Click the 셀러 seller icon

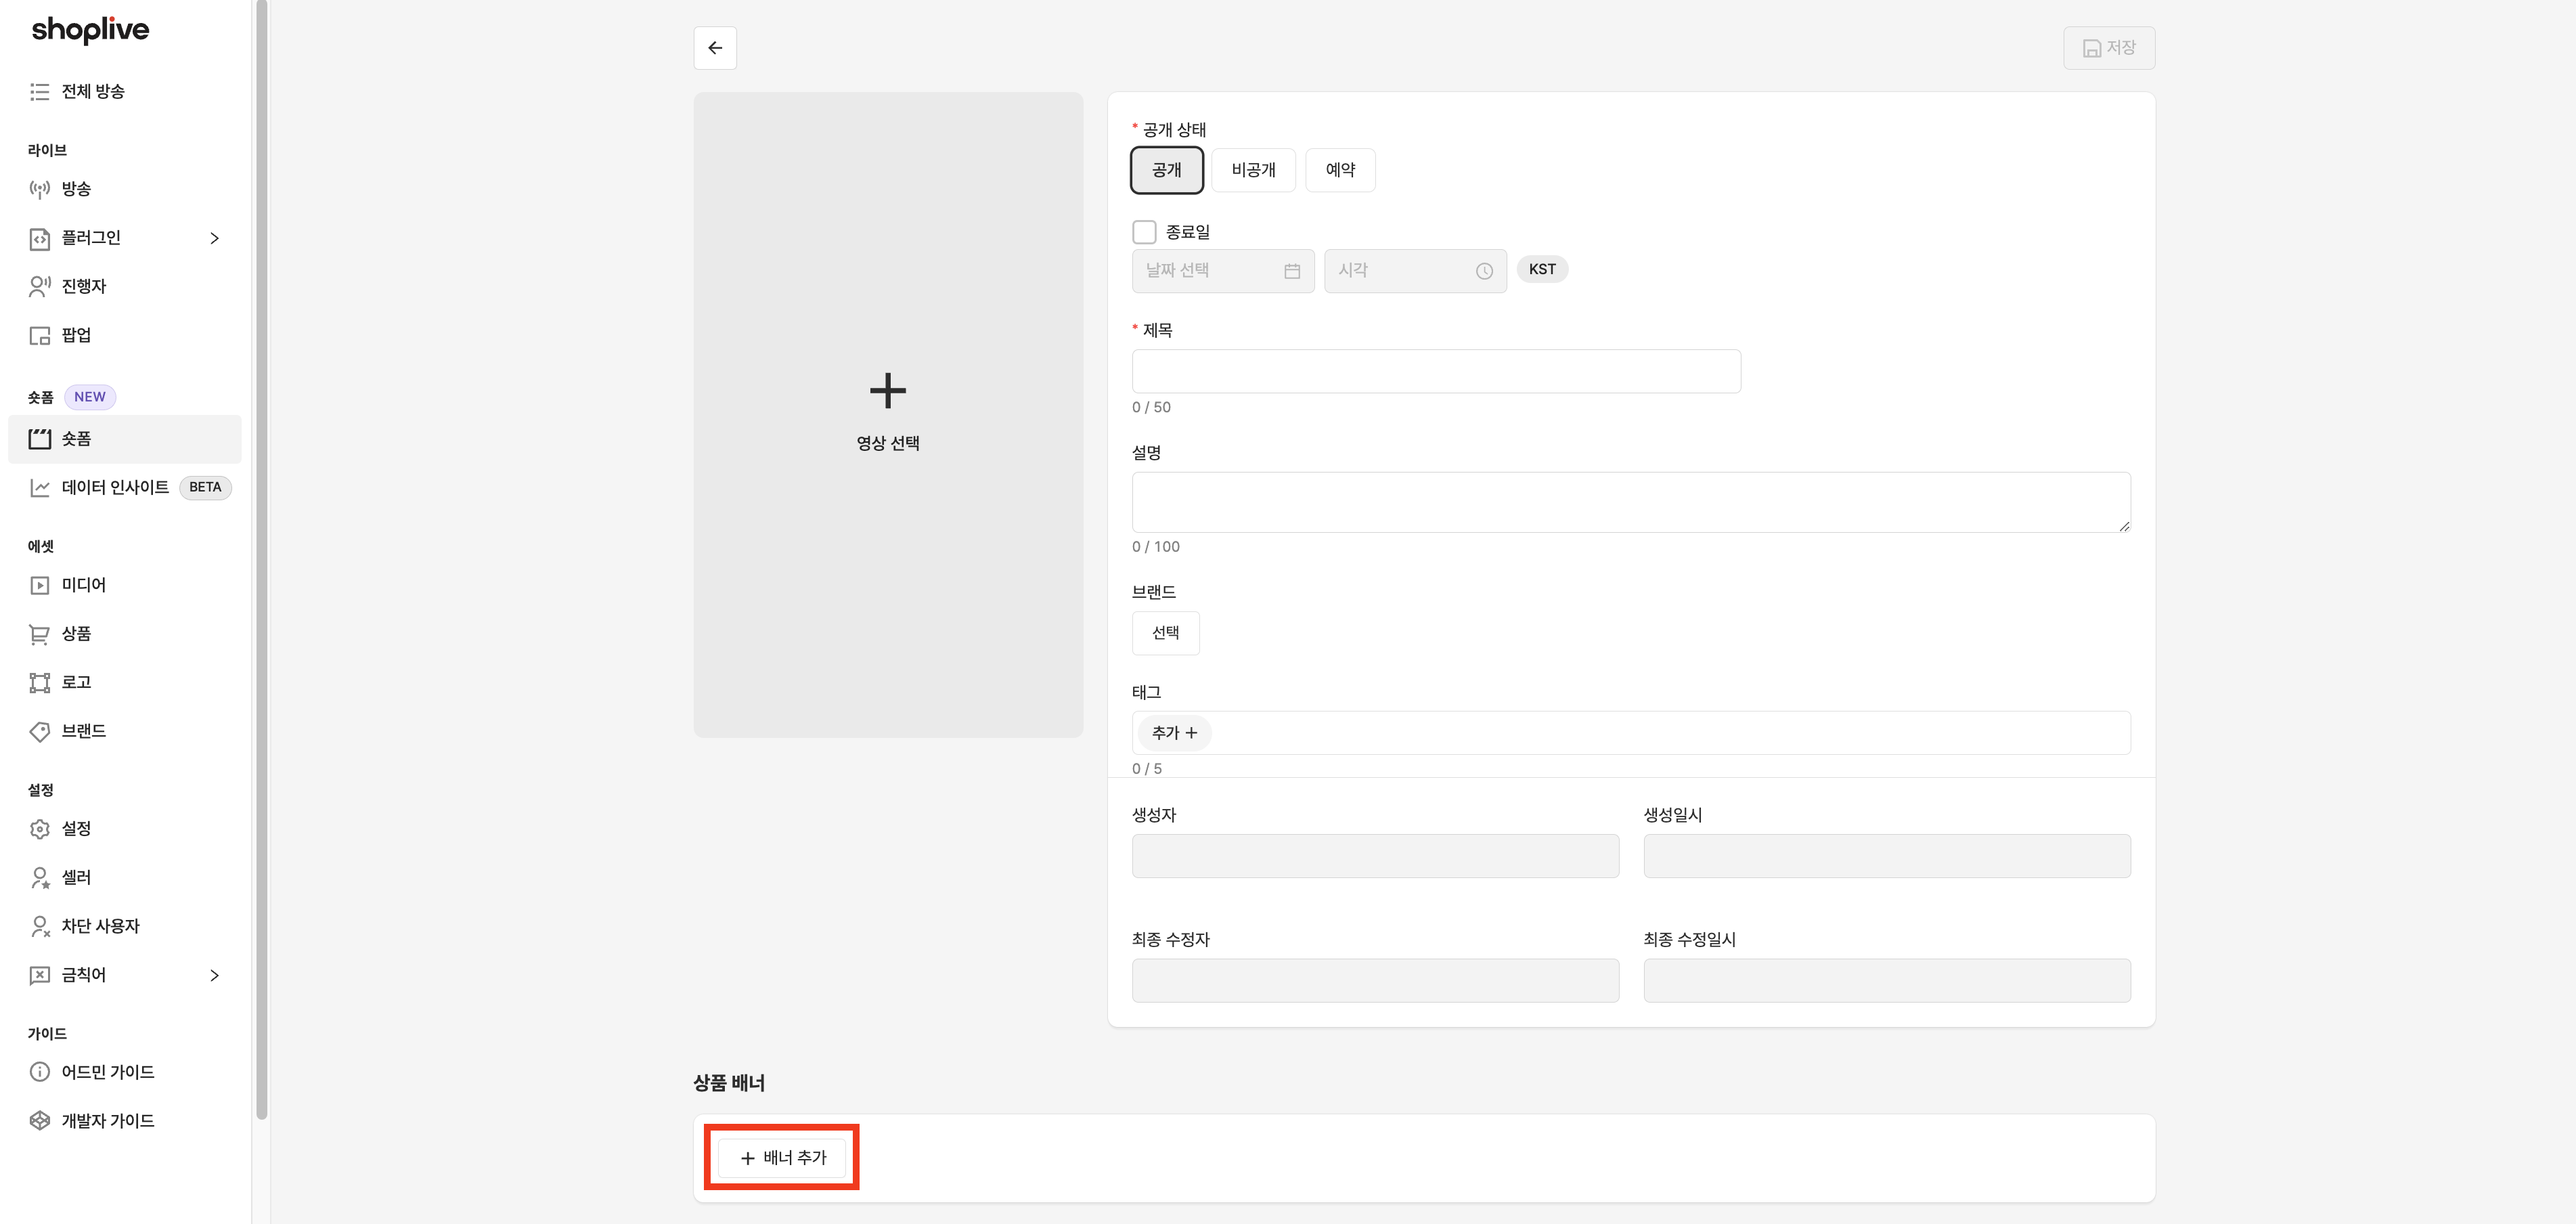(40, 878)
